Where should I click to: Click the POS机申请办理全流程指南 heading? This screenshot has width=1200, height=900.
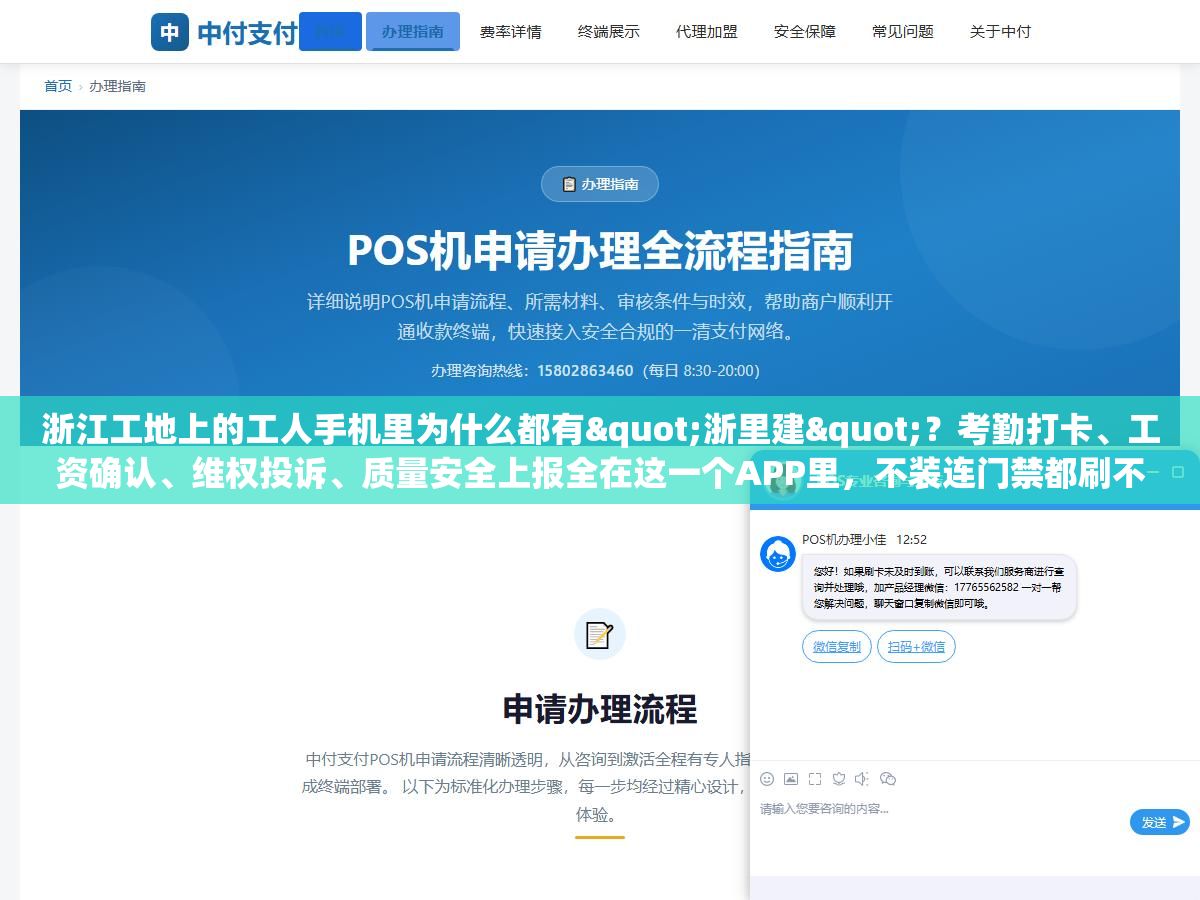point(600,250)
